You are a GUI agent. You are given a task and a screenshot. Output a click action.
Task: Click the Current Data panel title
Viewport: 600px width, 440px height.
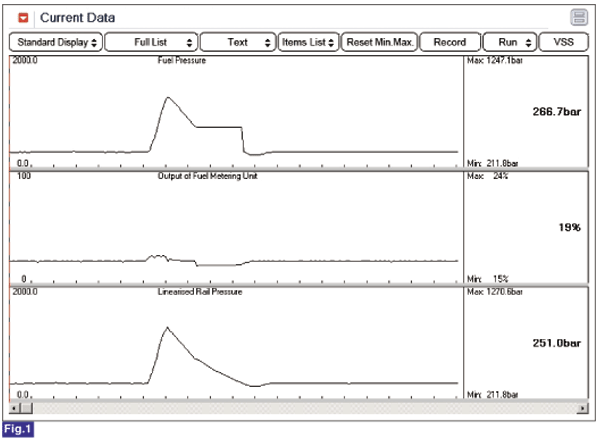(77, 18)
